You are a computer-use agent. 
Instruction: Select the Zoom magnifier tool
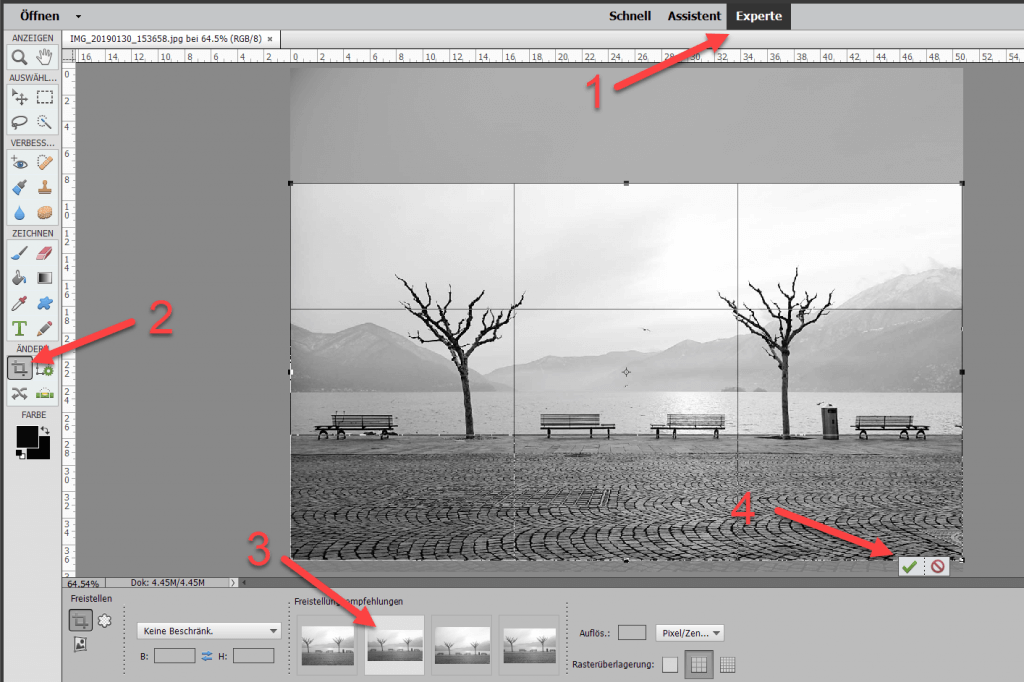[x=20, y=57]
